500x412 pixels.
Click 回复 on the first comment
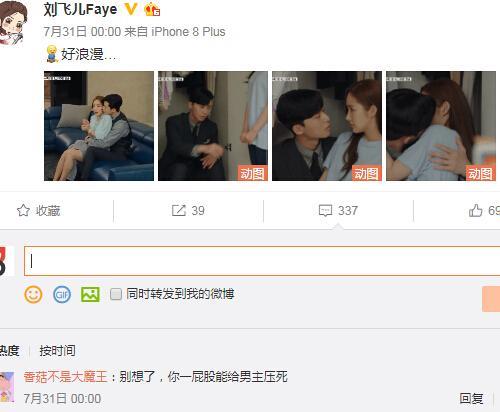(x=471, y=398)
